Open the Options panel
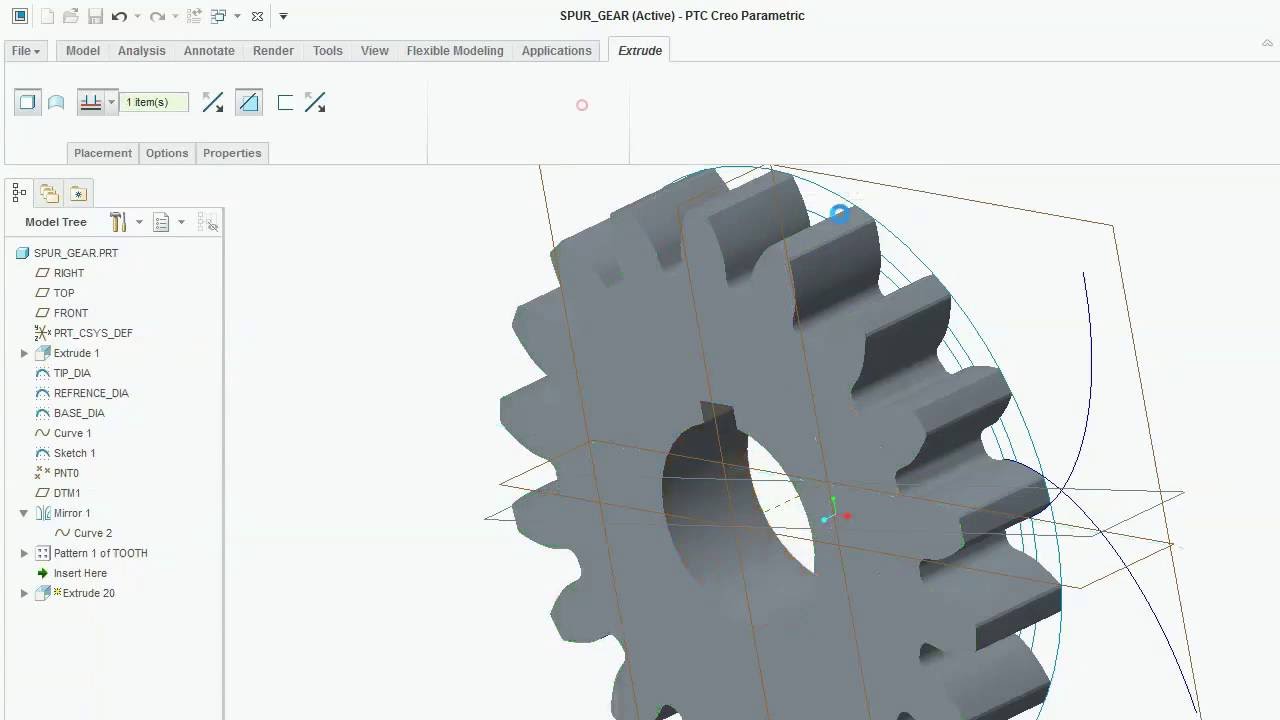The height and width of the screenshot is (720, 1280). (167, 153)
